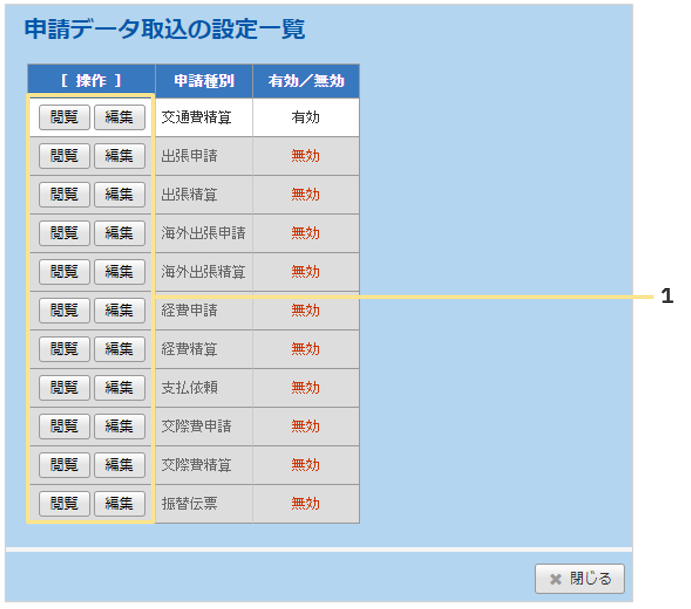Open 閲覧 for 振替伝票 row
The width and height of the screenshot is (691, 609).
[64, 504]
